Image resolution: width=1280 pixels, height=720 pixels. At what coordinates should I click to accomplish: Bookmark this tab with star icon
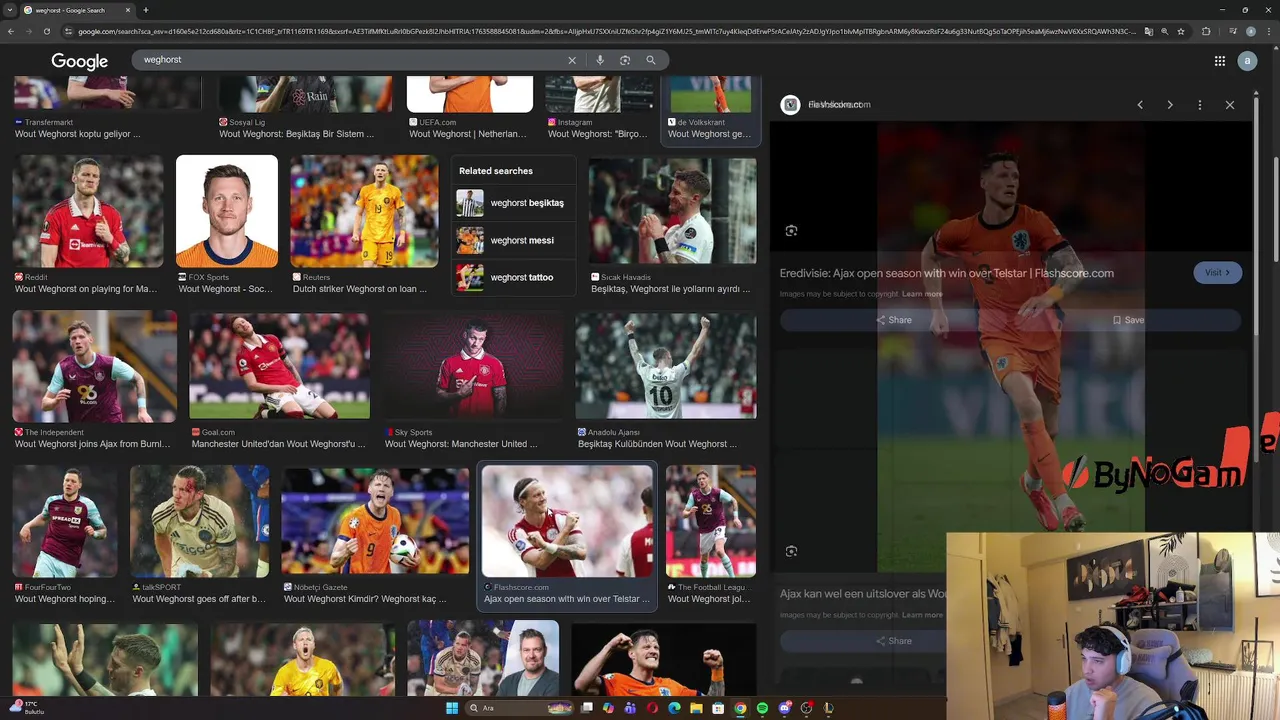[1181, 31]
